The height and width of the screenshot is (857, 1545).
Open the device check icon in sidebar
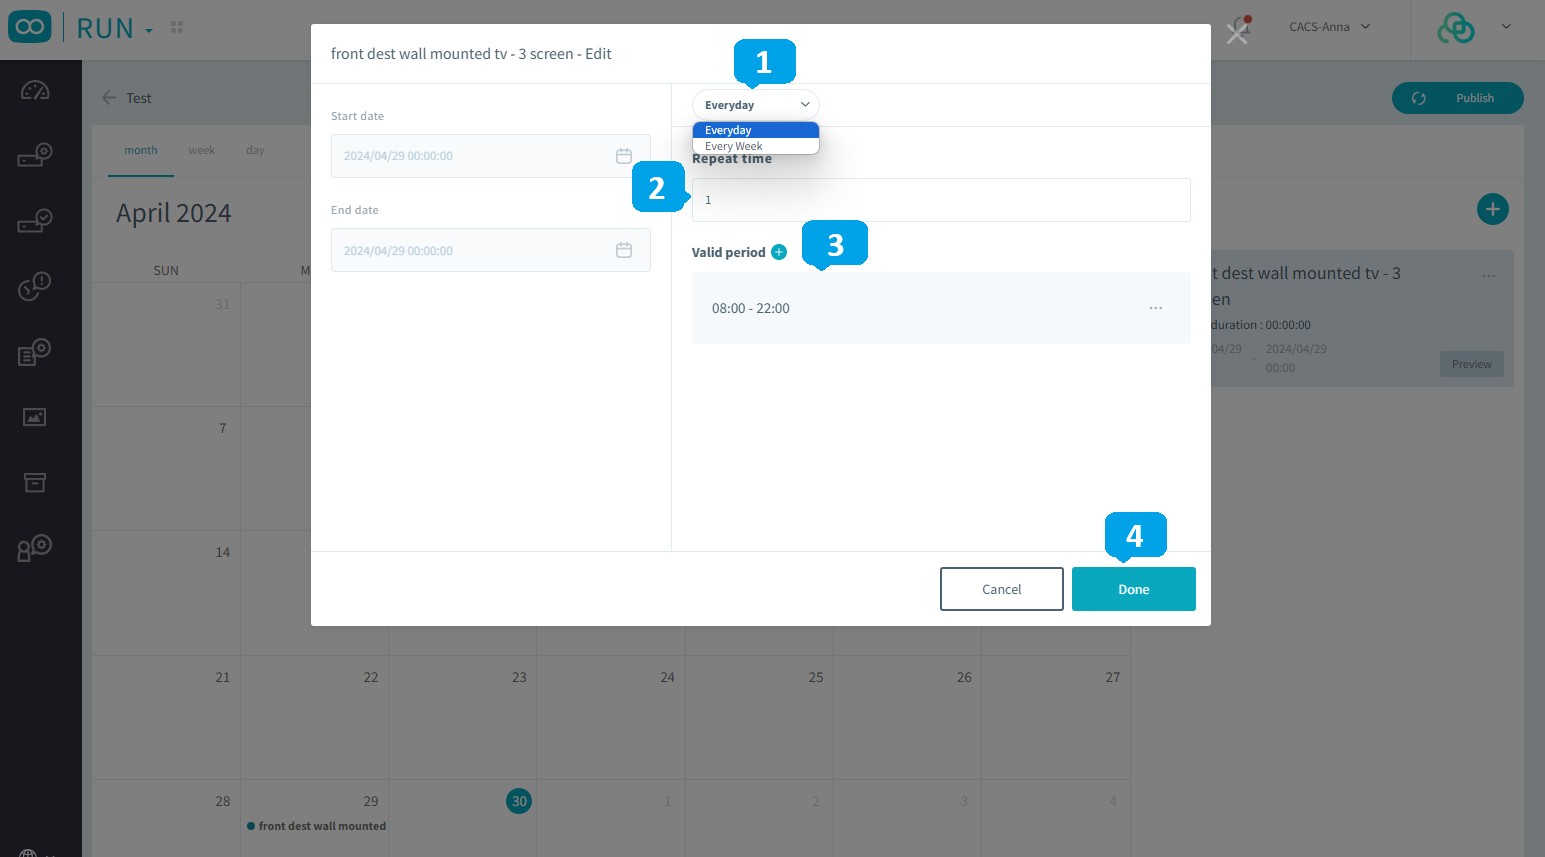(35, 221)
